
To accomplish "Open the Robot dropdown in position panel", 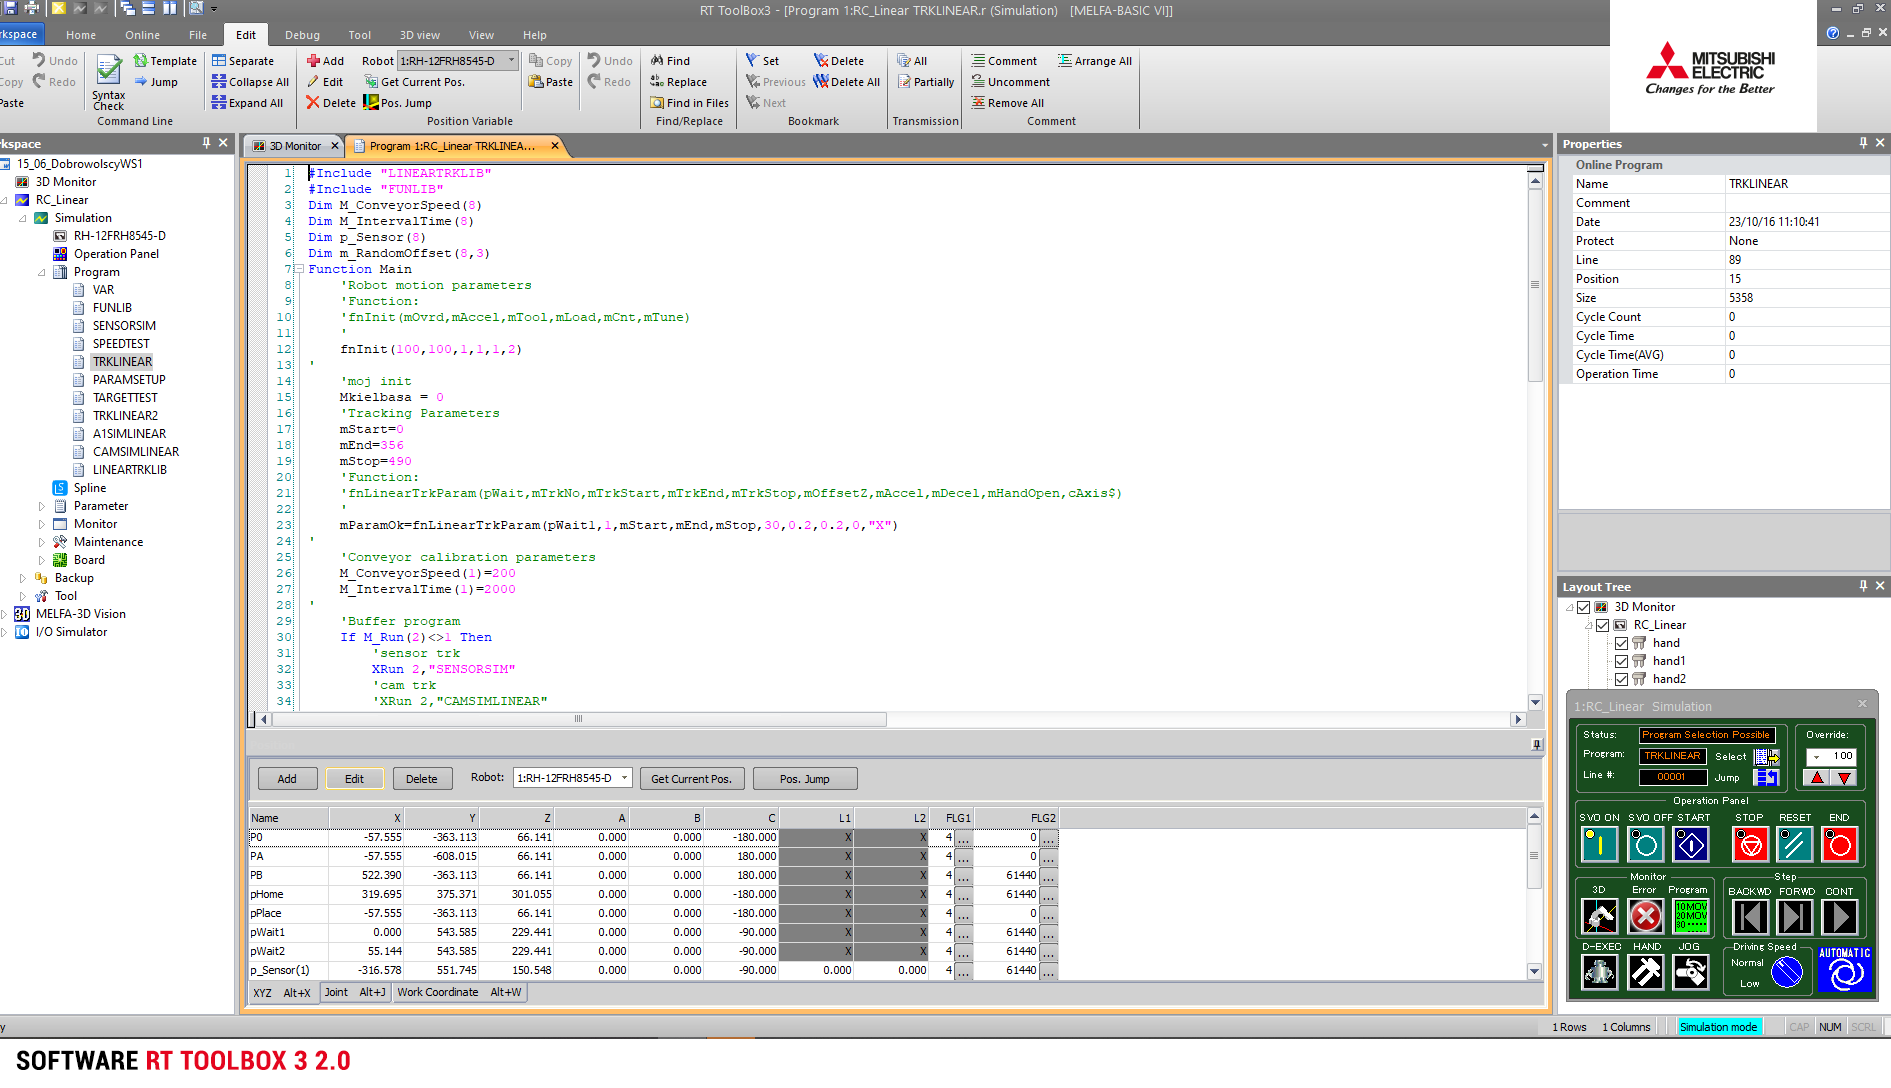I will [624, 778].
